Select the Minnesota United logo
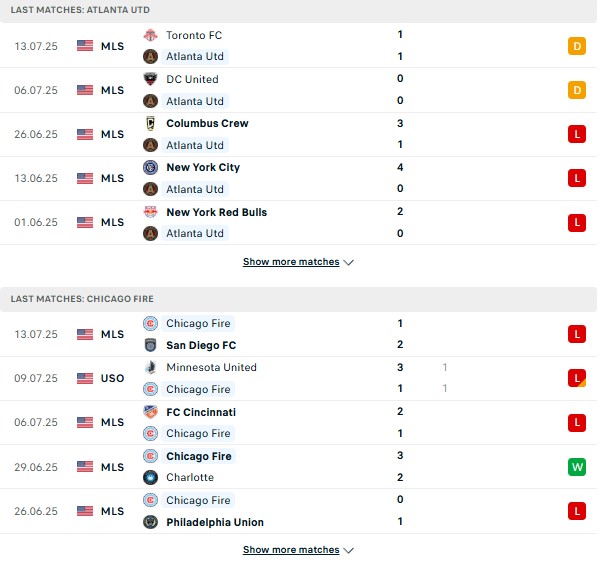The width and height of the screenshot is (603, 564). (x=150, y=368)
